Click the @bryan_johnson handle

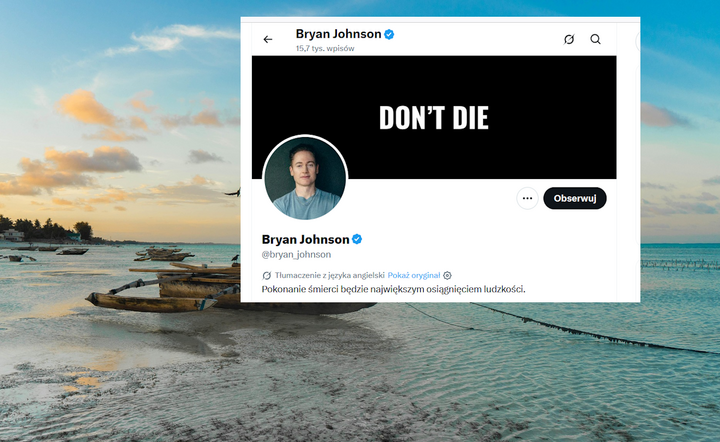(x=296, y=254)
